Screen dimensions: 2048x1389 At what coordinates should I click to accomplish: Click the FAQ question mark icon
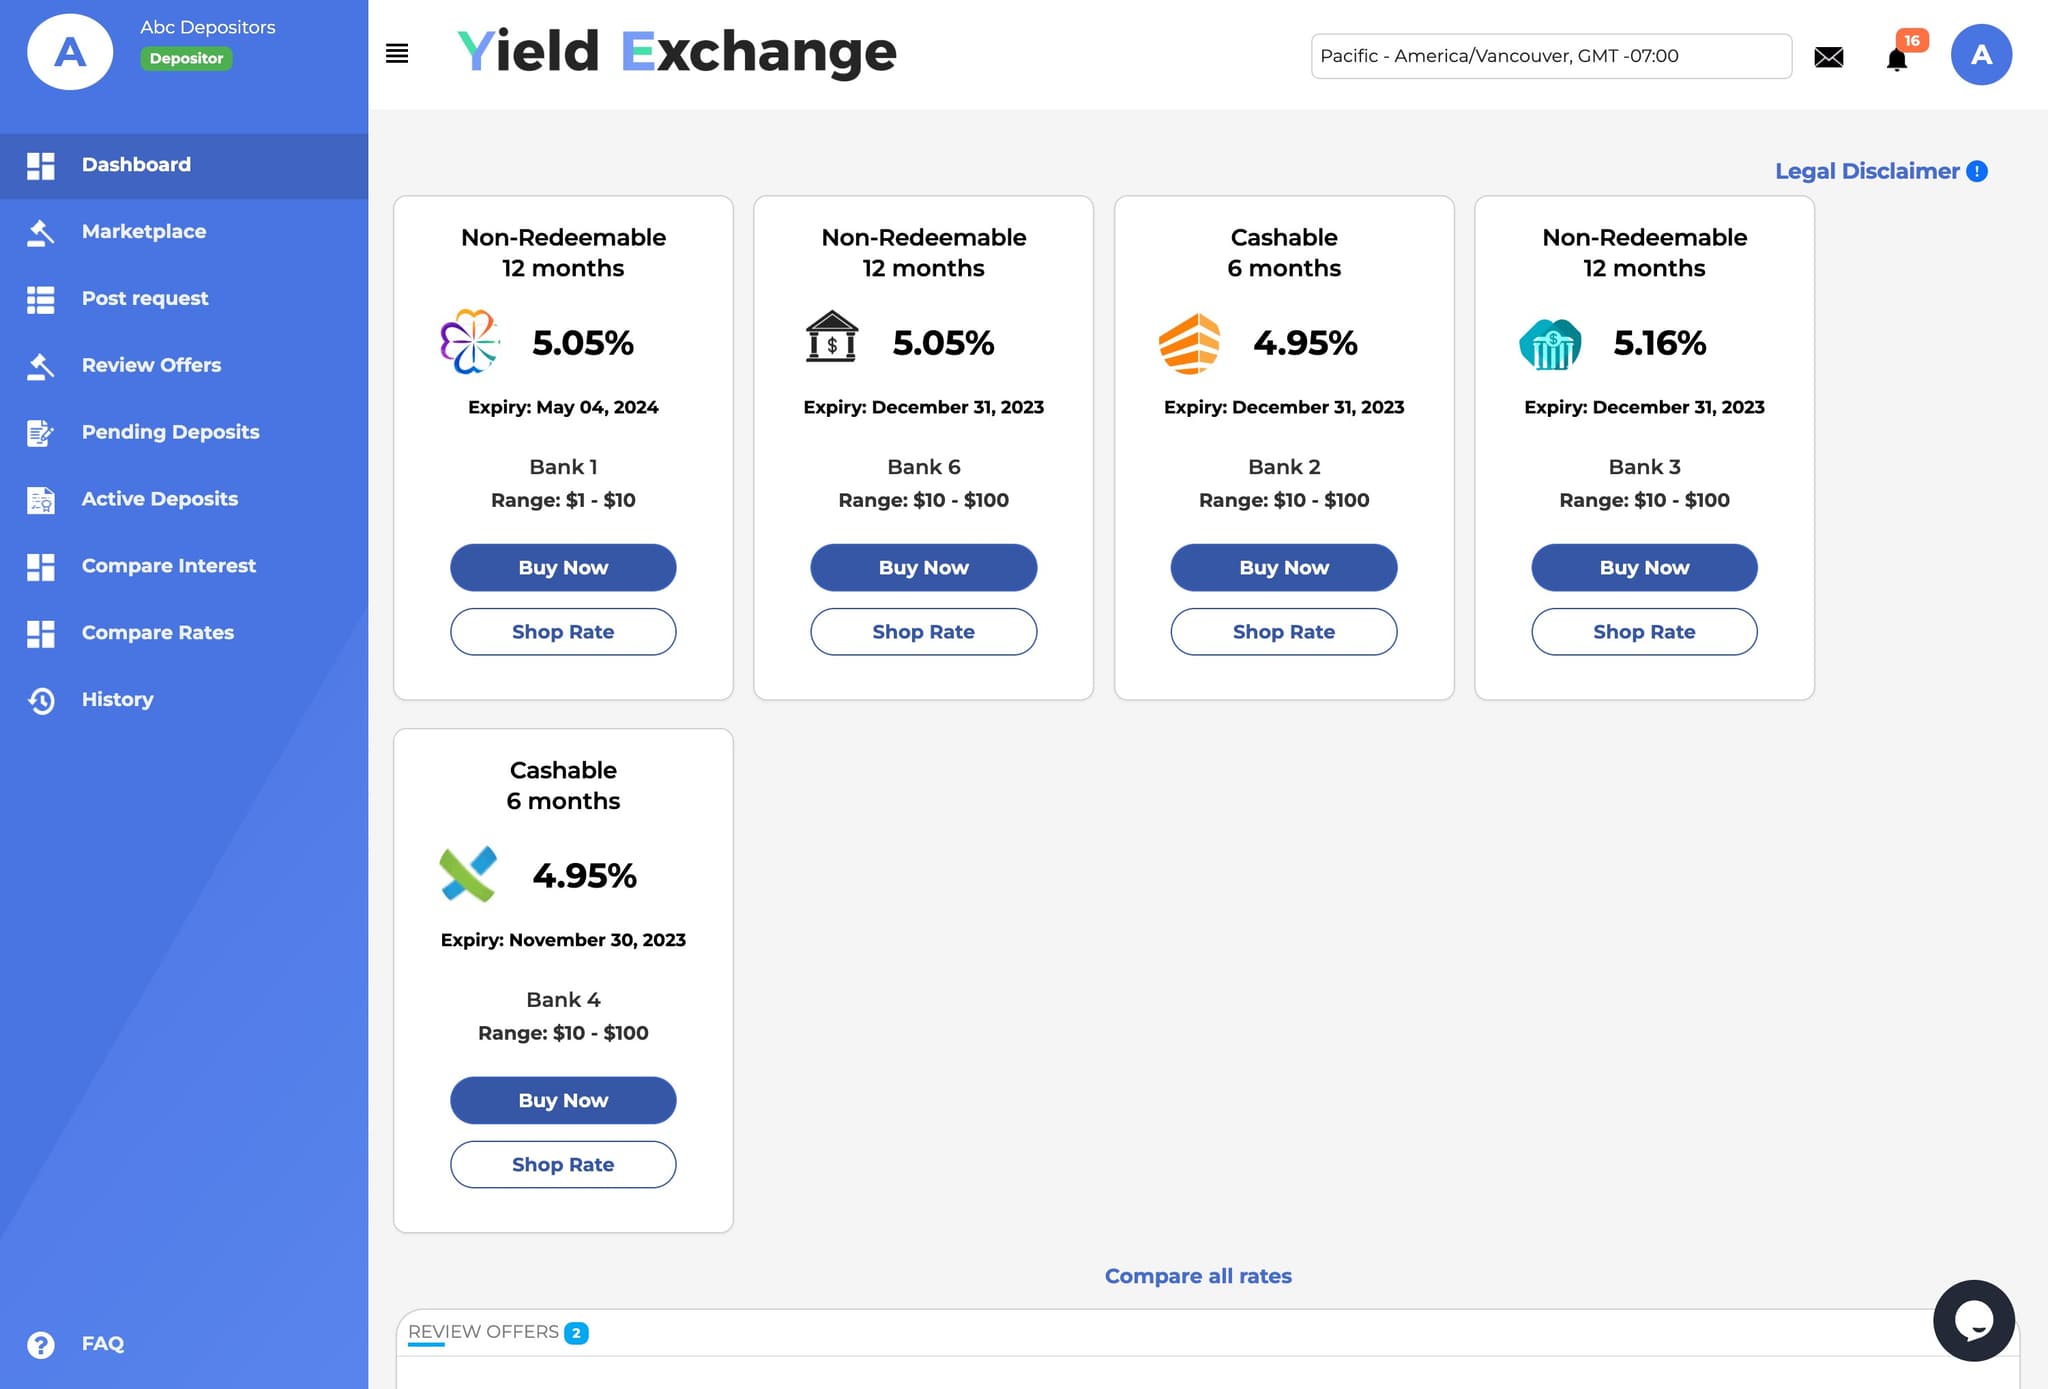[x=41, y=1344]
